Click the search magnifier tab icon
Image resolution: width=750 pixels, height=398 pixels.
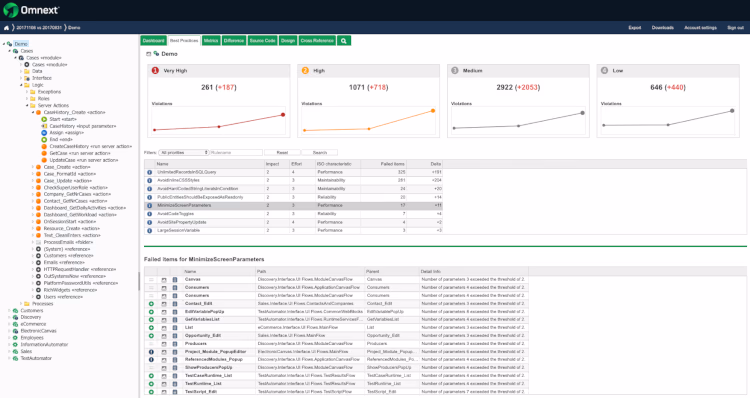[x=343, y=41]
